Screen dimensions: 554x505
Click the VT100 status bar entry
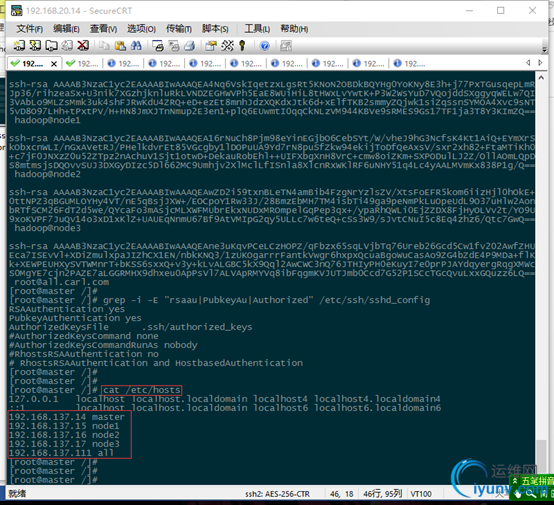click(421, 494)
